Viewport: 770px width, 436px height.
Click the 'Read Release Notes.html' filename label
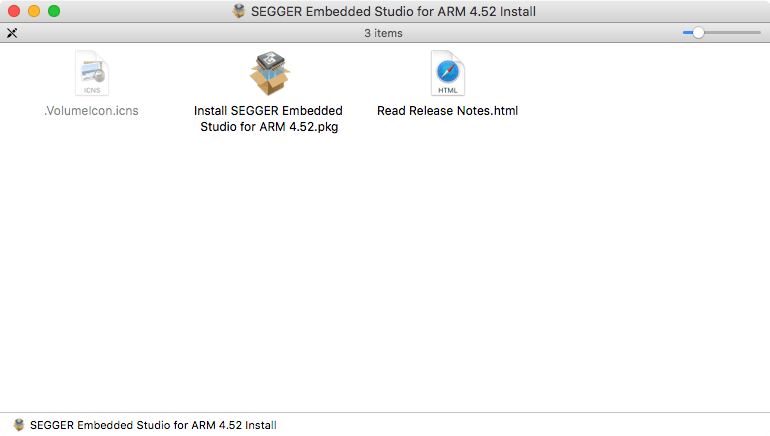447,111
